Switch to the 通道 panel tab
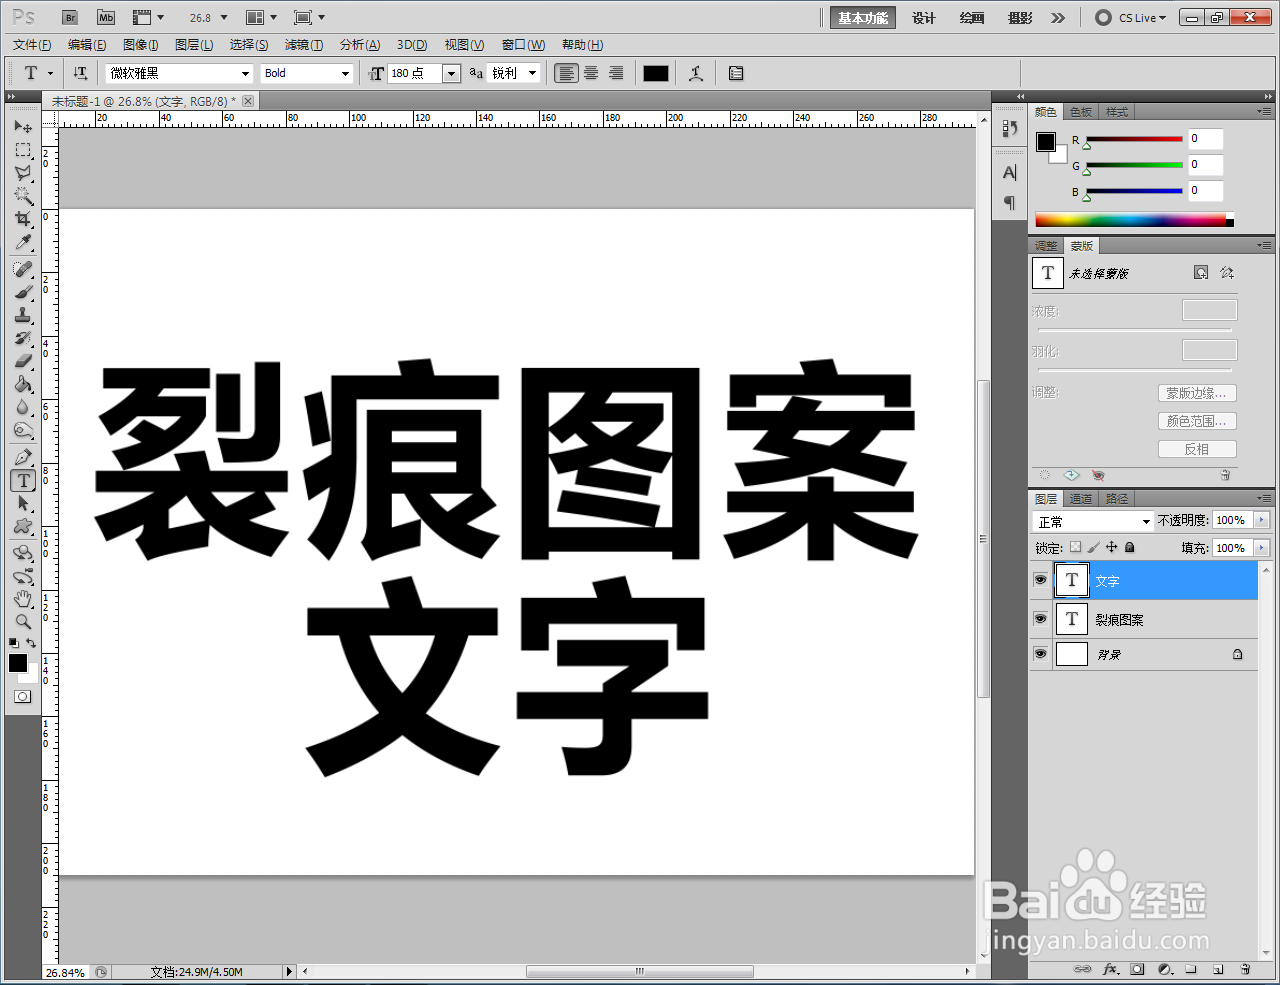This screenshot has height=985, width=1280. [x=1080, y=498]
